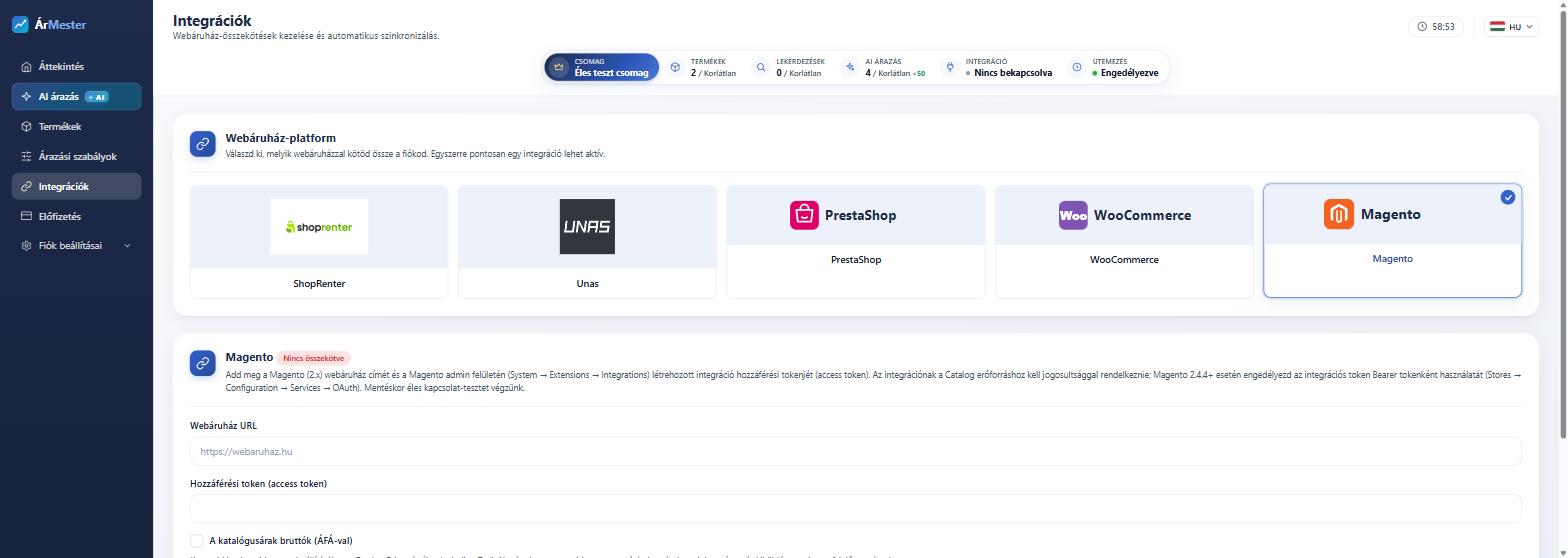The image size is (1568, 558).
Task: Click the Webáruház-platform section title
Action: tap(281, 138)
